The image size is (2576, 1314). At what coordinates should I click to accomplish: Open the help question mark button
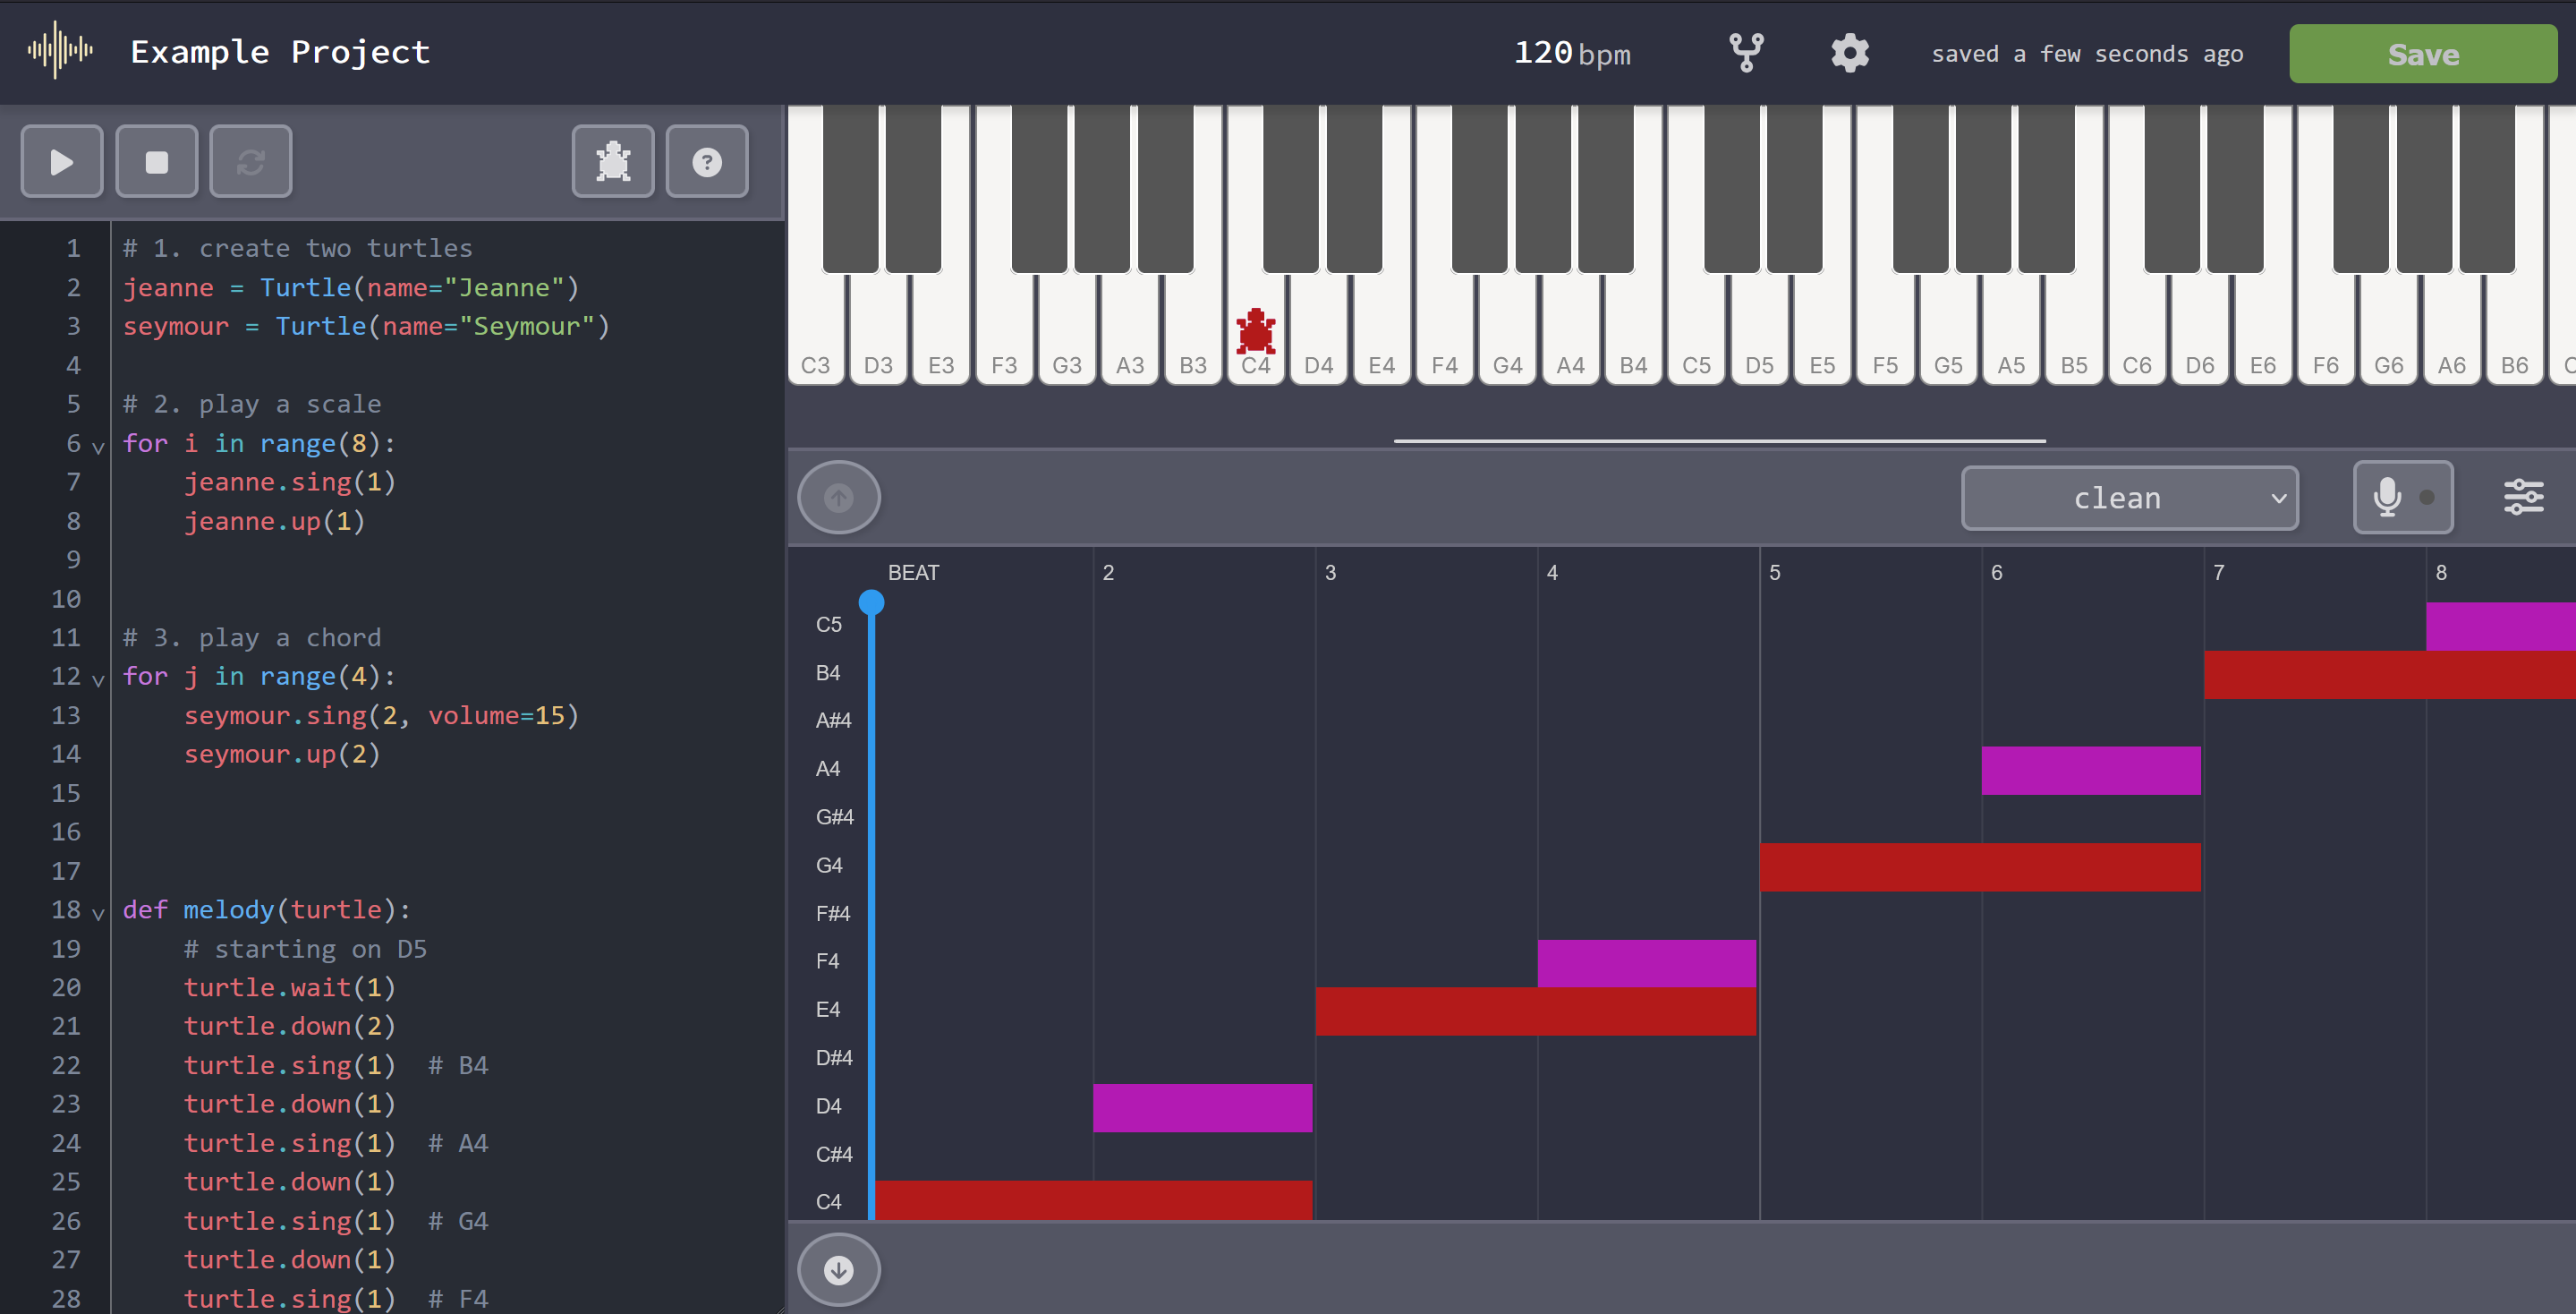[x=706, y=161]
